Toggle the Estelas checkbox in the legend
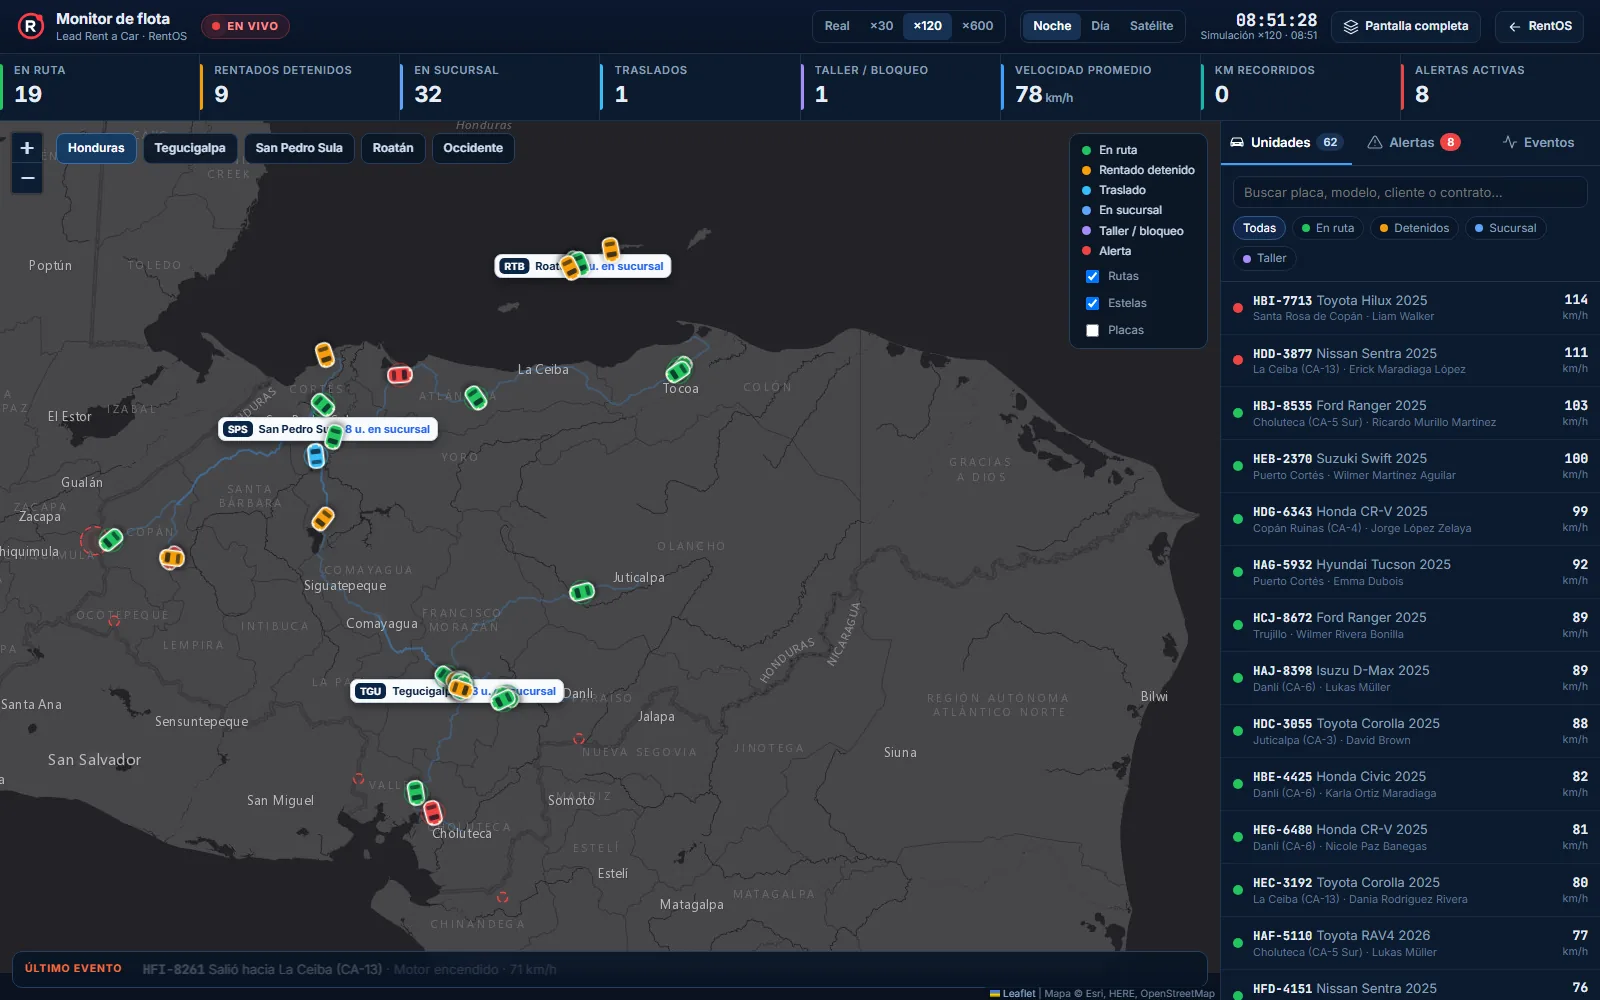 [1092, 304]
